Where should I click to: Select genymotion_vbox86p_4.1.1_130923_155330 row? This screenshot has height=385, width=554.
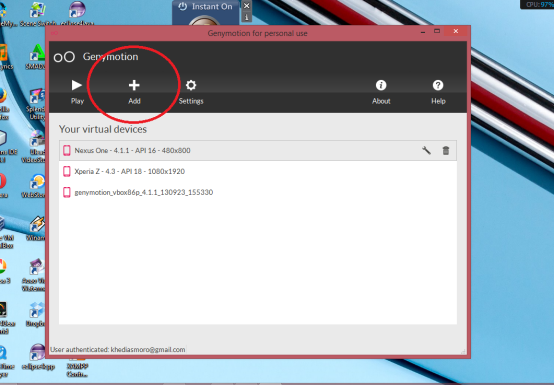pos(258,192)
